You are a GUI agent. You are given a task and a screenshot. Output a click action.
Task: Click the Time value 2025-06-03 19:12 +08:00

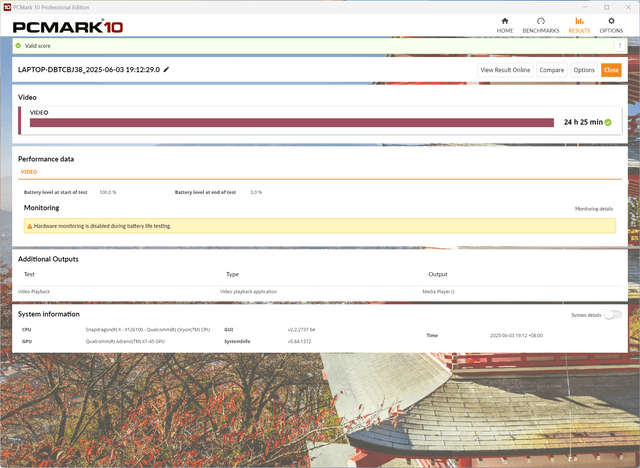[516, 335]
